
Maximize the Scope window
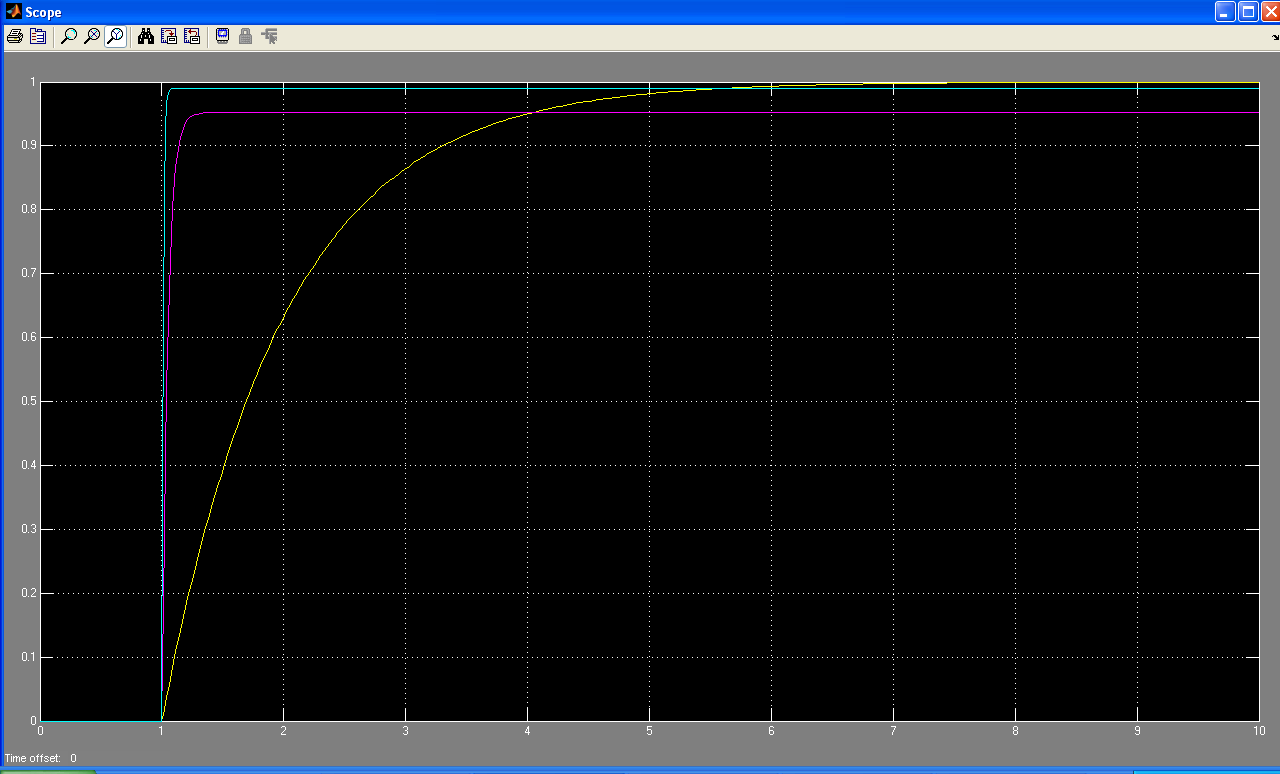[1248, 12]
